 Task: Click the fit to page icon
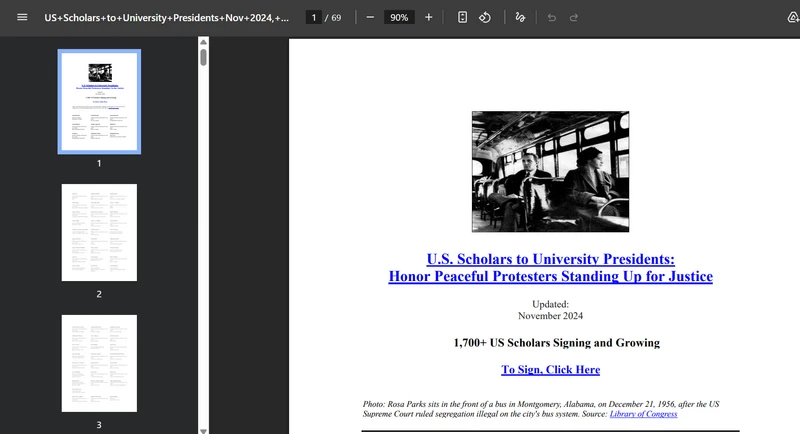tap(462, 17)
